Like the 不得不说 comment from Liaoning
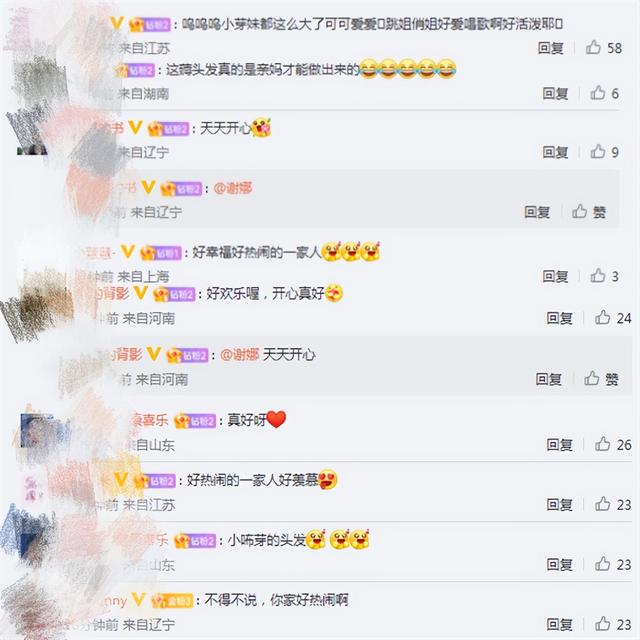Screen dimensions: 640x640 point(613,624)
